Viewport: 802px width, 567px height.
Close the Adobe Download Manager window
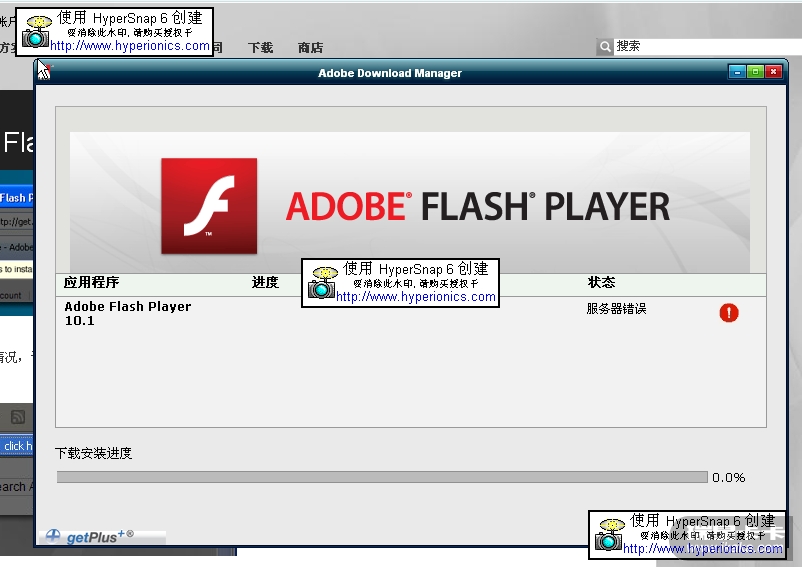point(774,72)
